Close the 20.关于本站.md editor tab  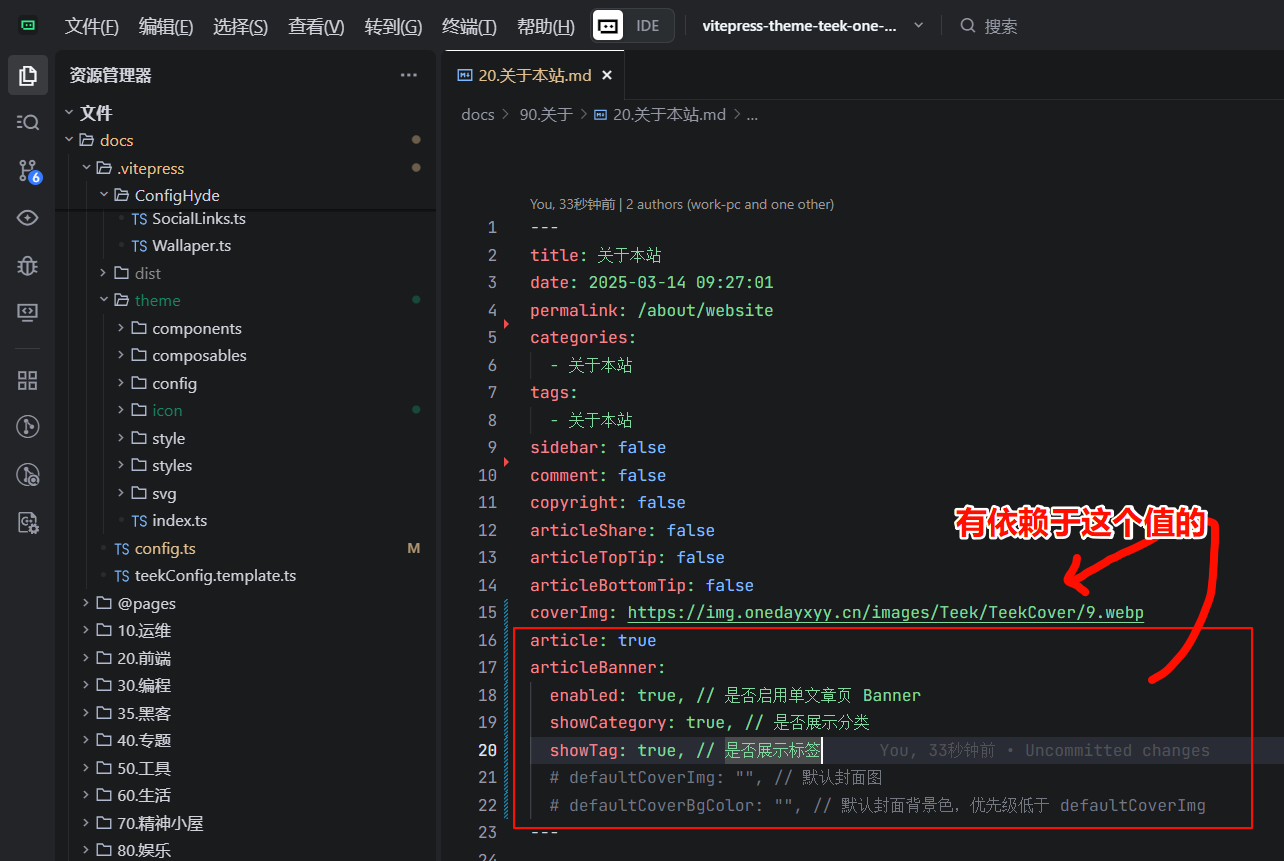coord(606,75)
